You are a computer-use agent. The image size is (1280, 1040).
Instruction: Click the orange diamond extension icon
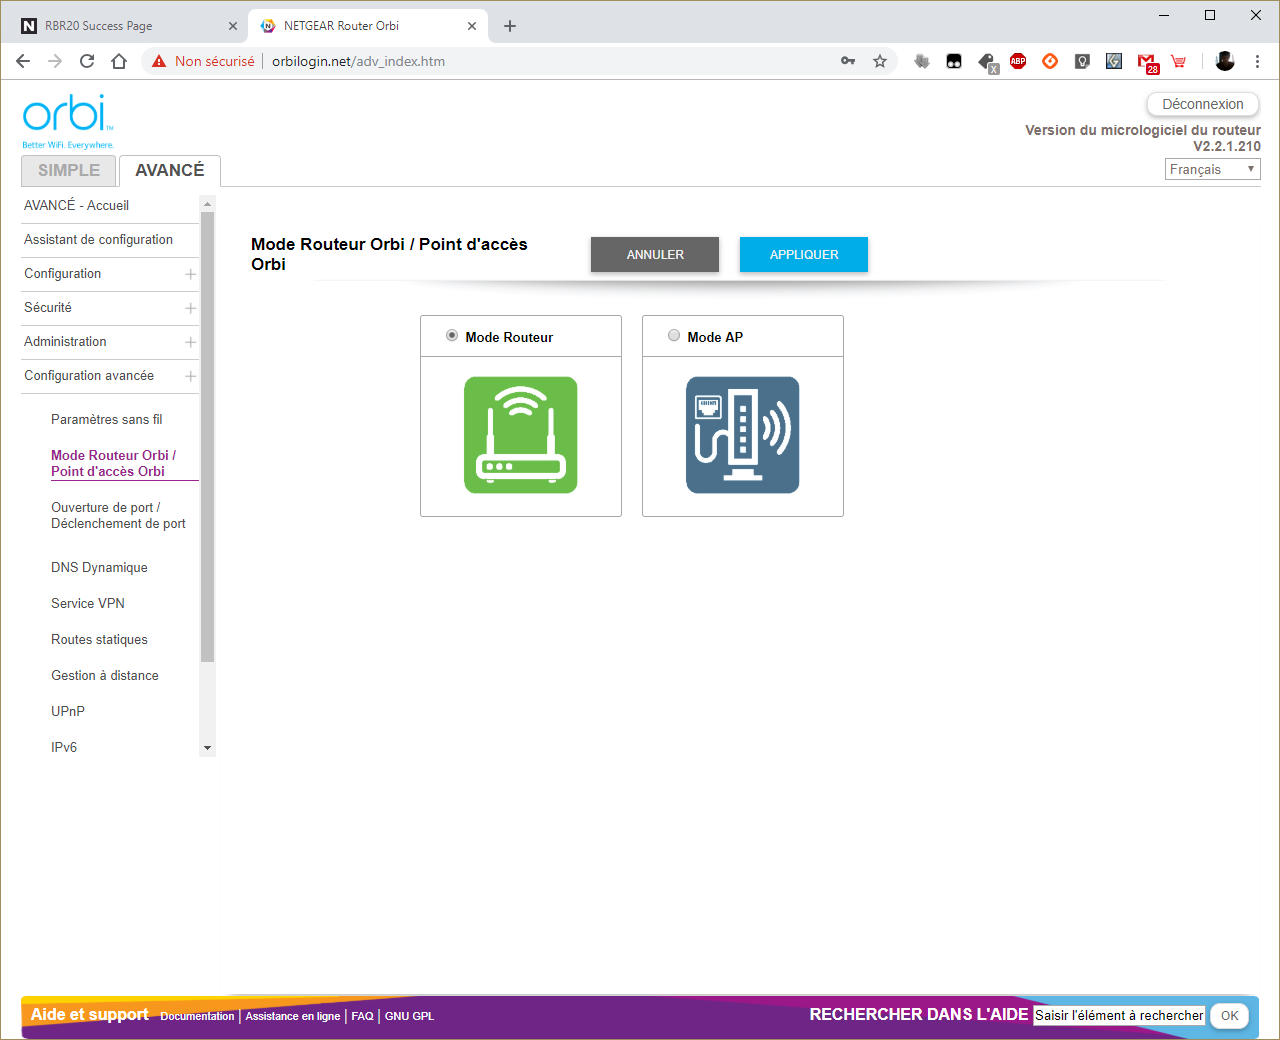click(x=1050, y=61)
